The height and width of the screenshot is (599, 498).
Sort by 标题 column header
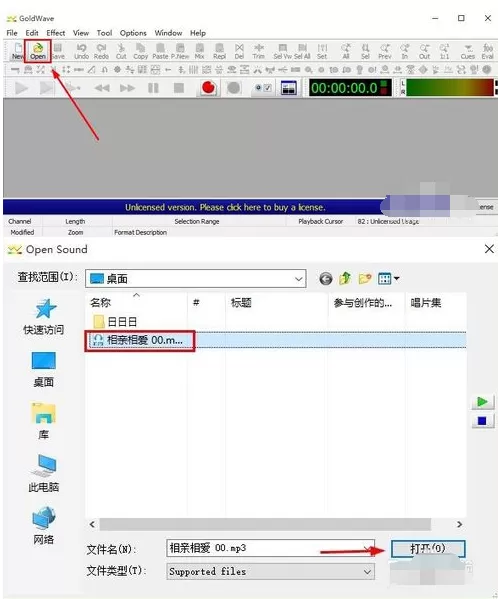[241, 303]
